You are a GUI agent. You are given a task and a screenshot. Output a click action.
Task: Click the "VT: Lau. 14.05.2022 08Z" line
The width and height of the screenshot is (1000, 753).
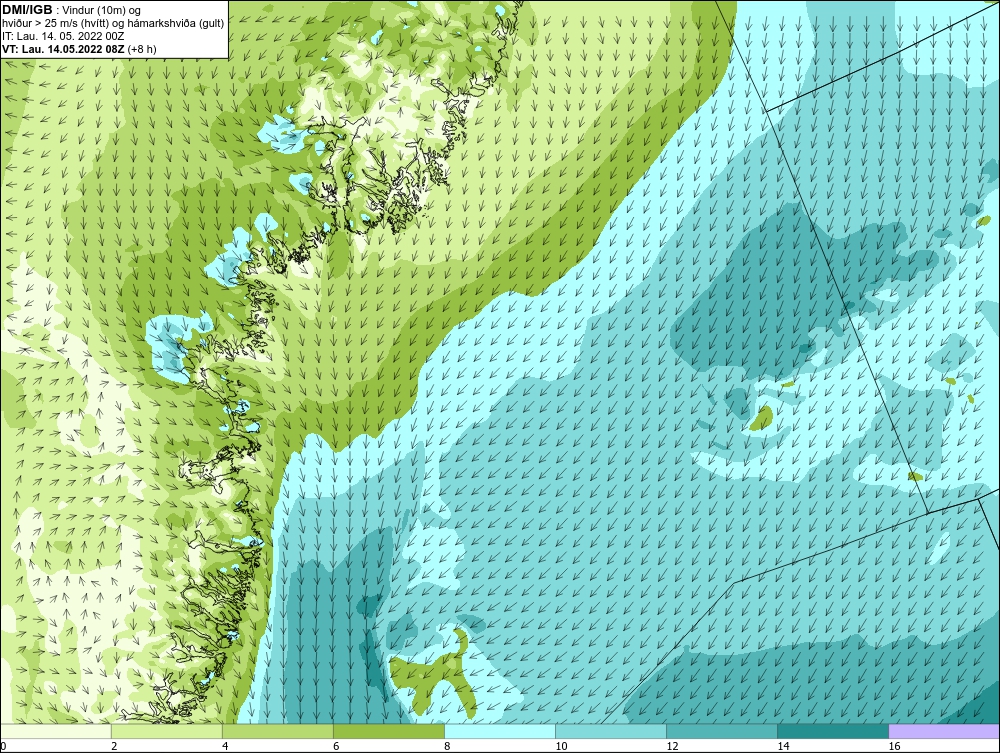click(x=62, y=49)
